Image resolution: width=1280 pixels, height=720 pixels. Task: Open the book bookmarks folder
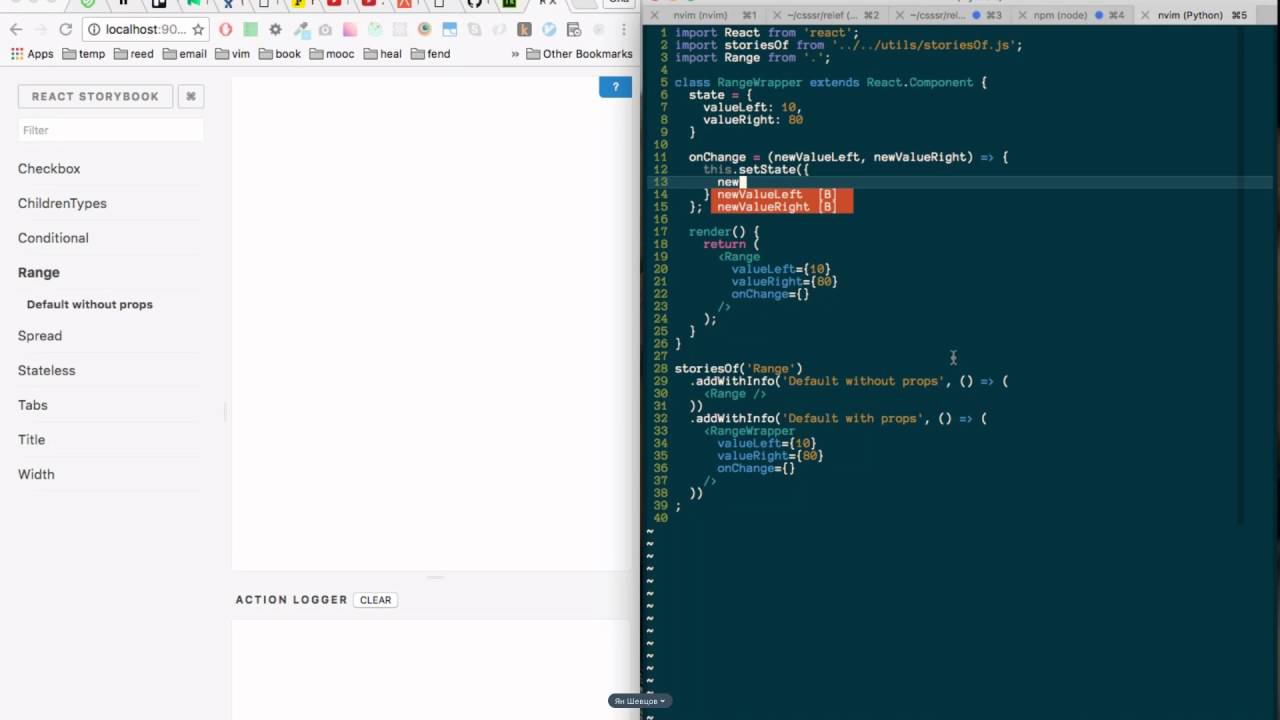[x=280, y=54]
